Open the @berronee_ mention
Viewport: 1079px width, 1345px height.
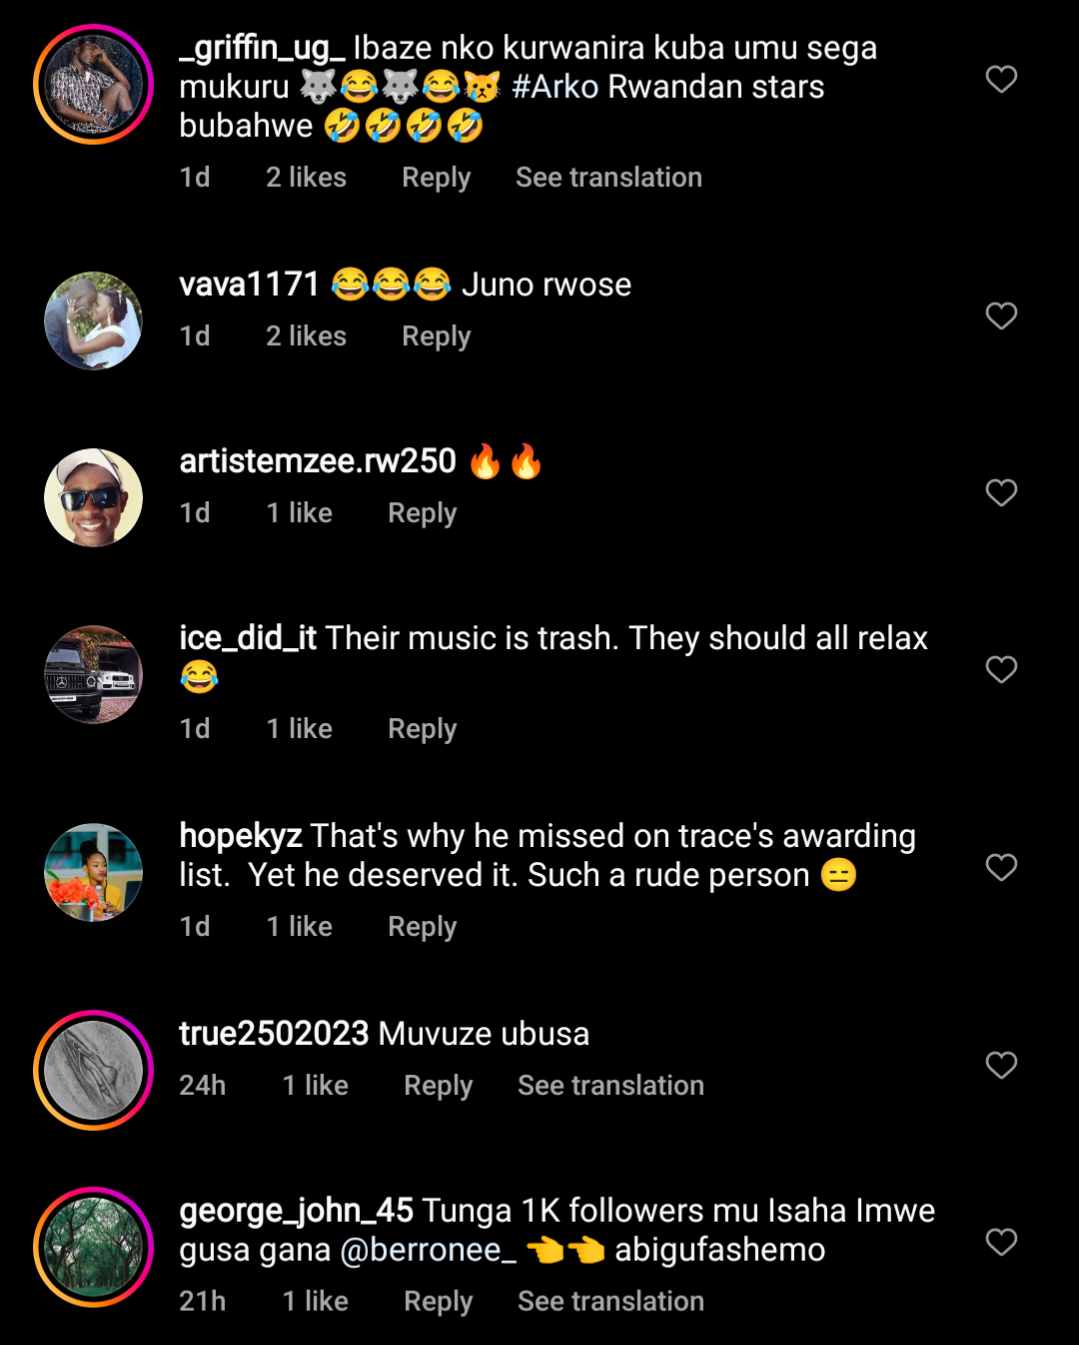[428, 1250]
